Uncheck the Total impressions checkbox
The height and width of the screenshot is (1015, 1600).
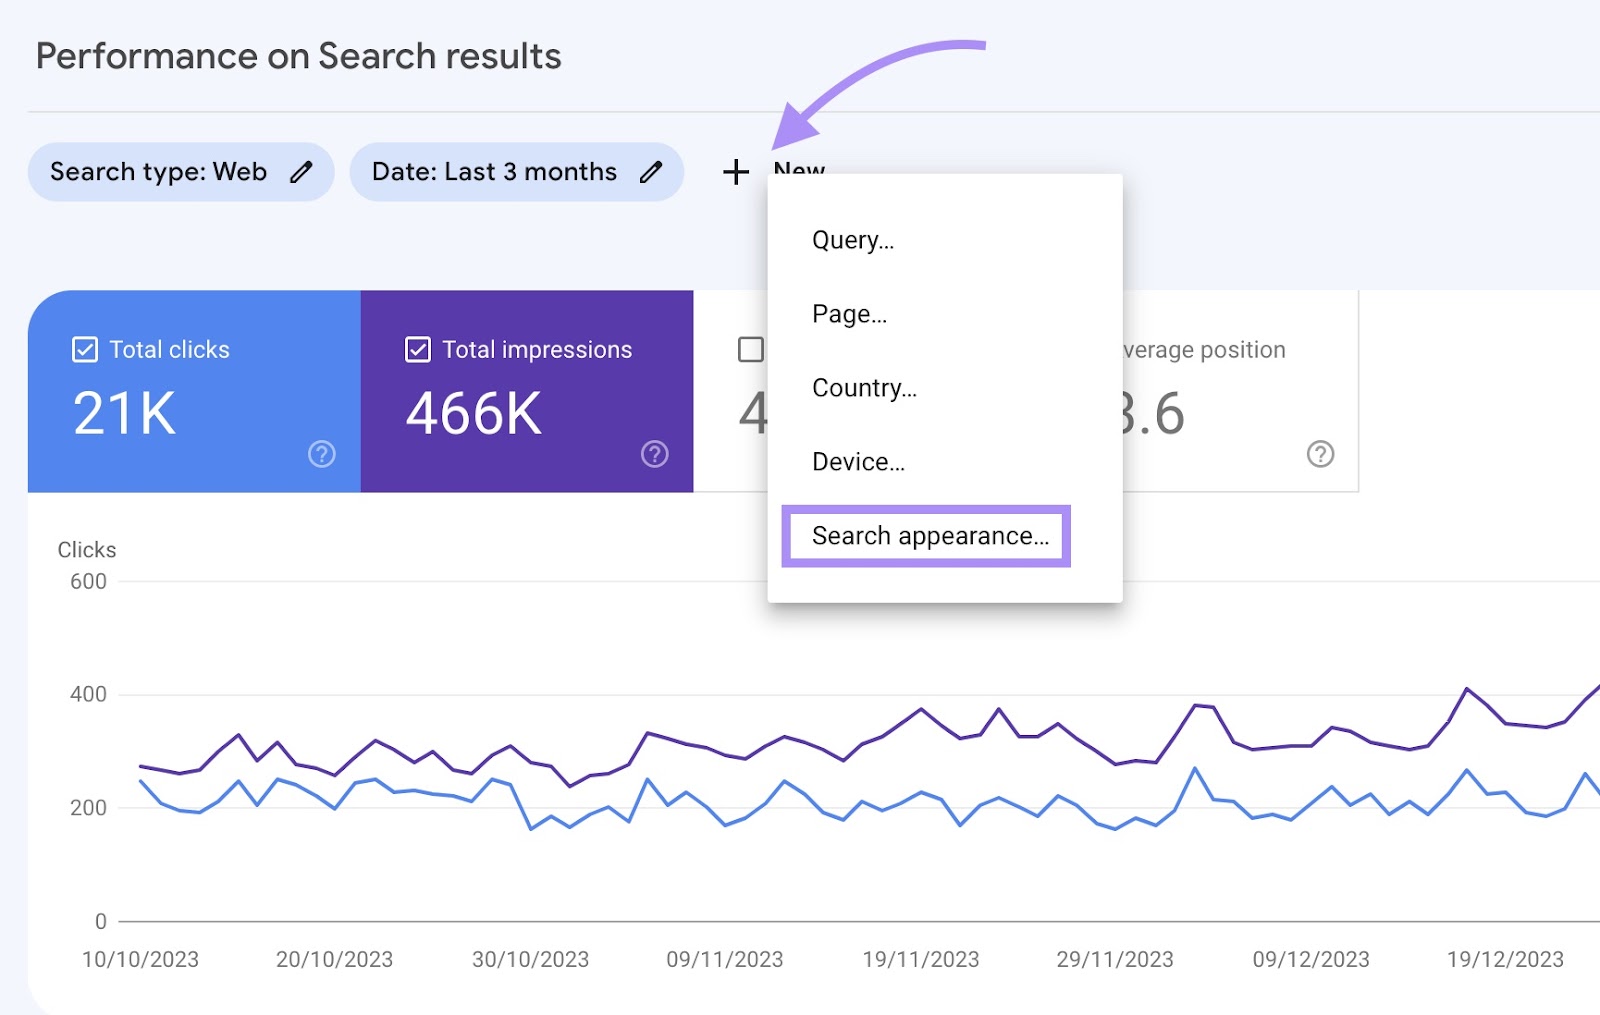pos(418,349)
